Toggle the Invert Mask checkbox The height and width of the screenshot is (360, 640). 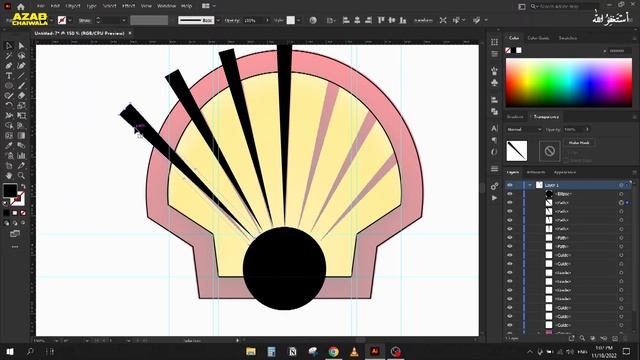point(567,161)
